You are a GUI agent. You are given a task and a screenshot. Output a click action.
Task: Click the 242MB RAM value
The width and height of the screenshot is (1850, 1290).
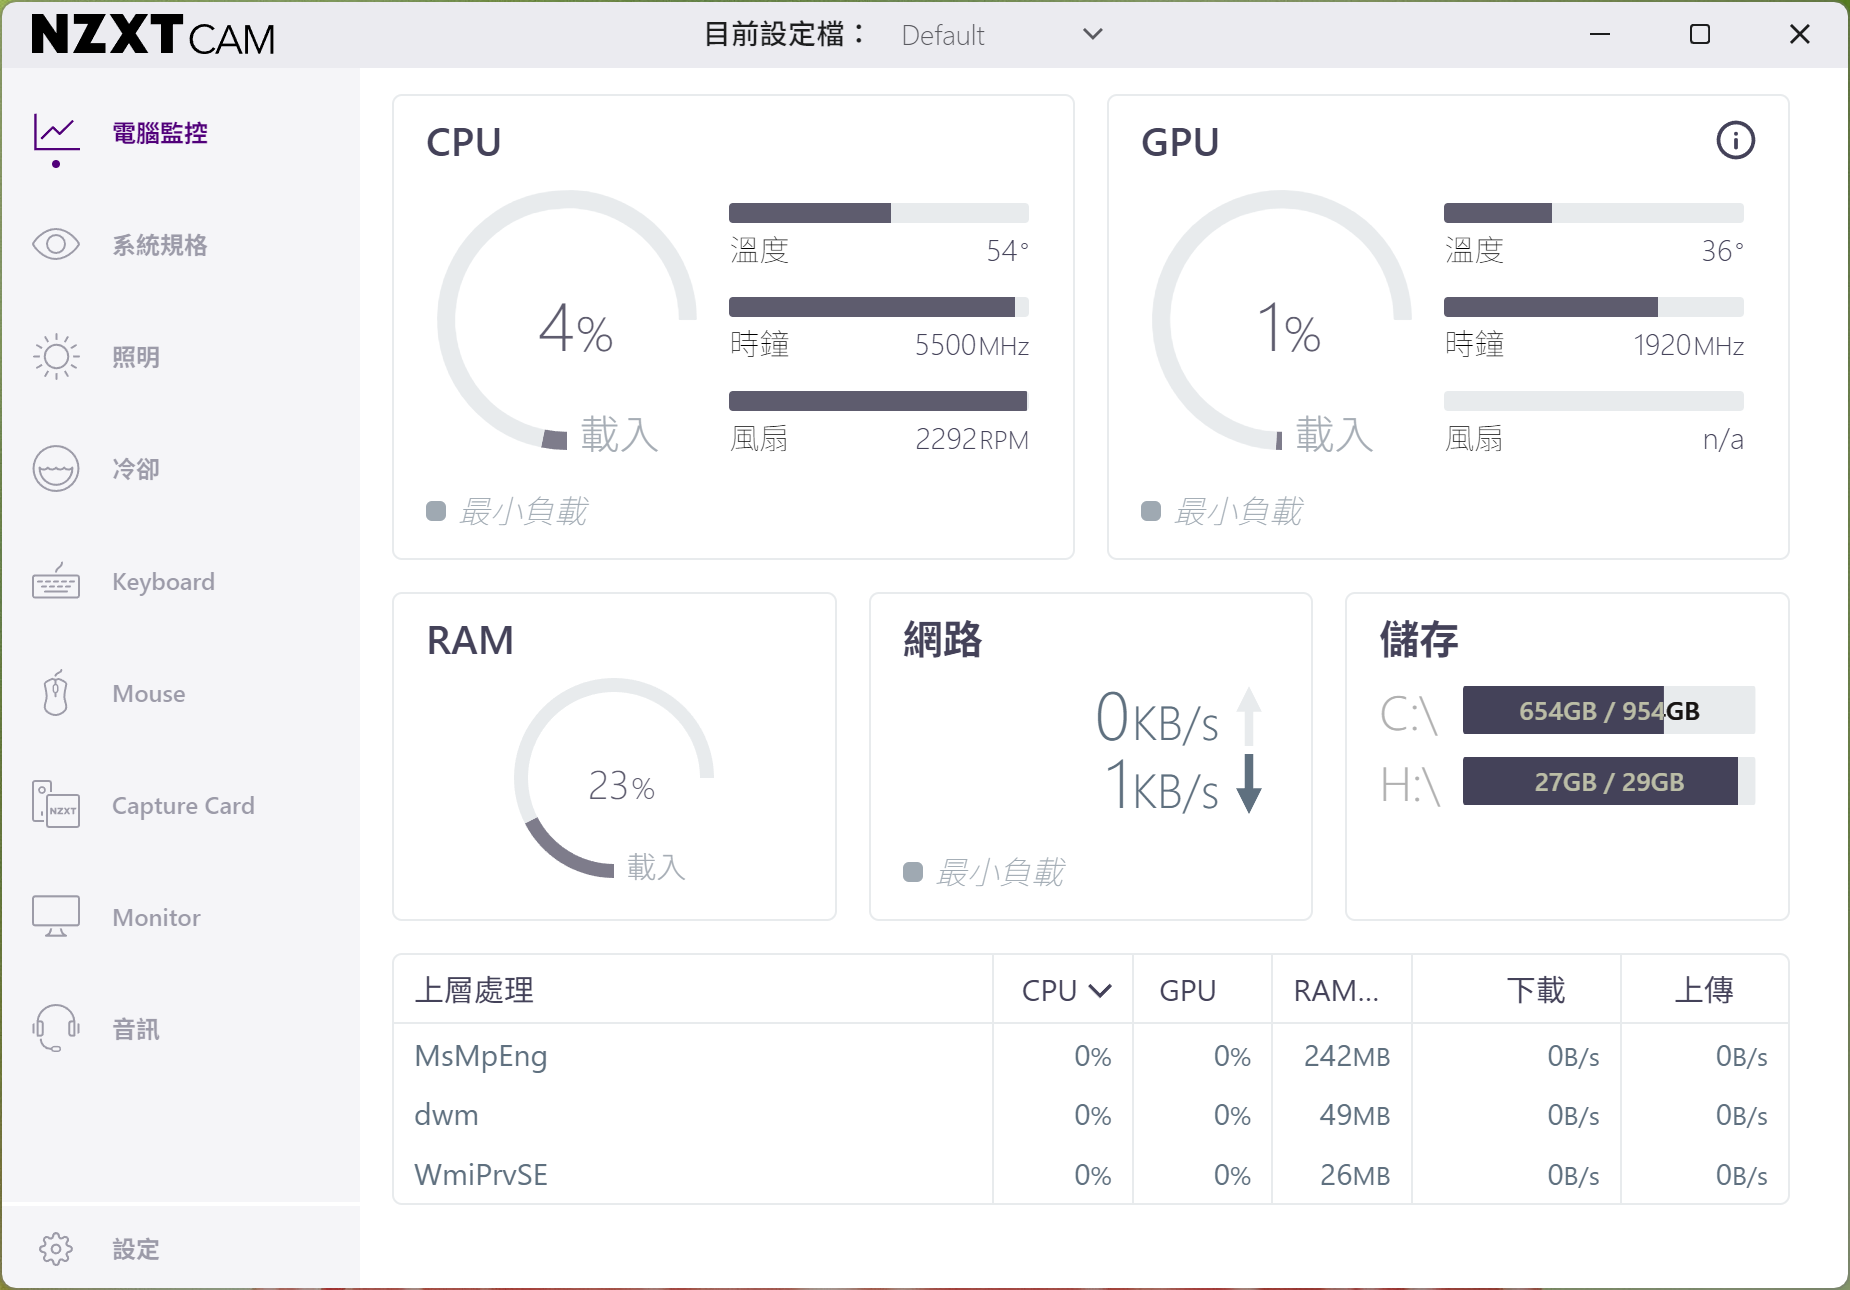click(1347, 1056)
